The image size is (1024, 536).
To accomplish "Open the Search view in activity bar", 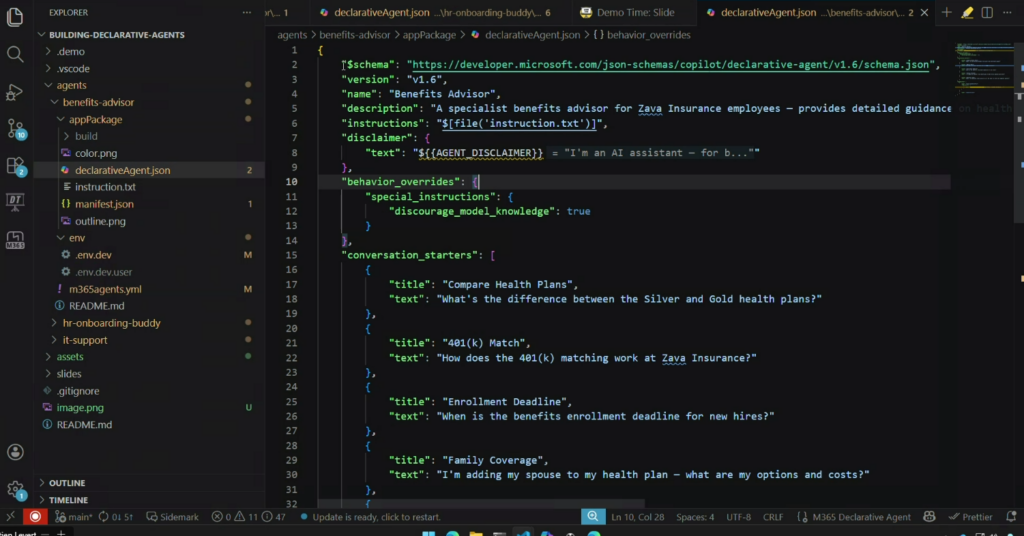I will tap(15, 53).
